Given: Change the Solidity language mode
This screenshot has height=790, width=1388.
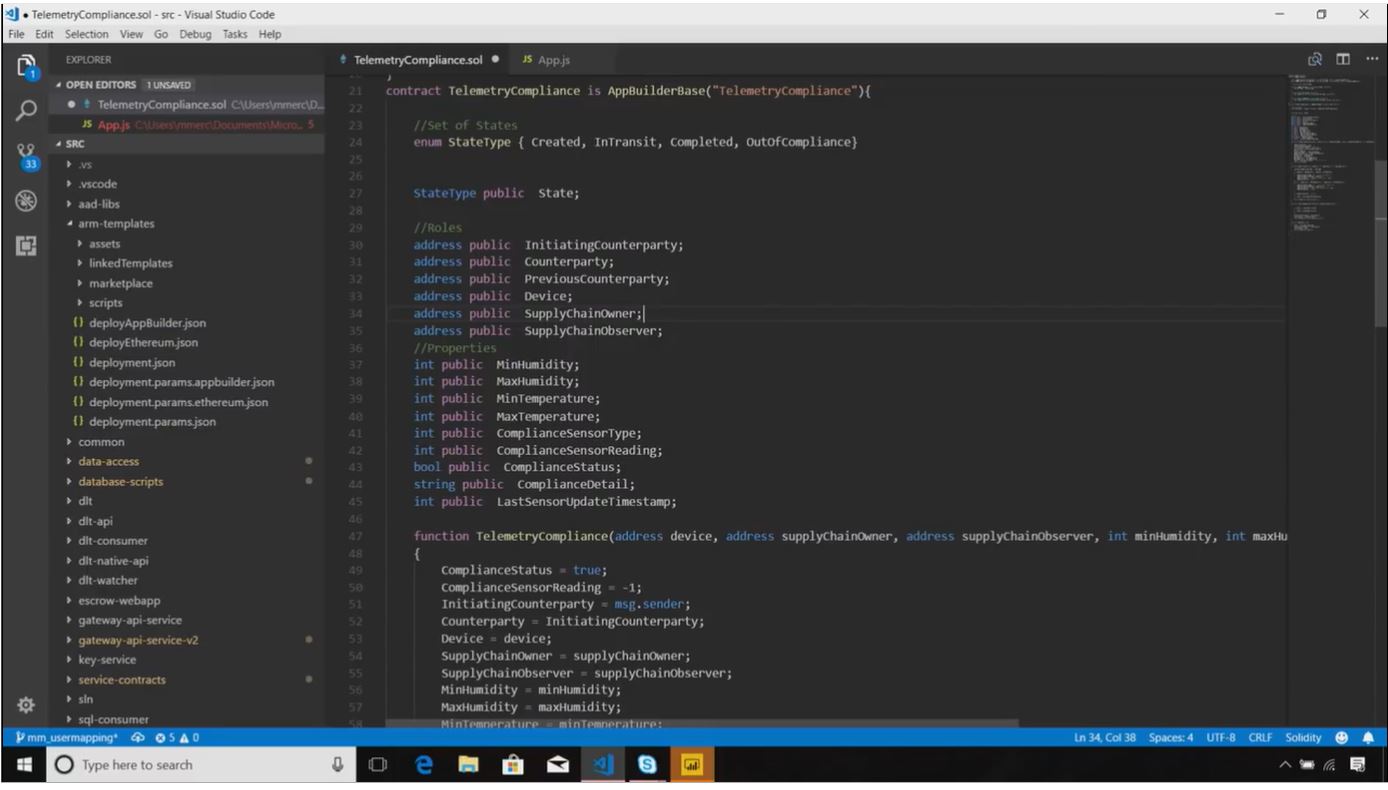Looking at the screenshot, I should pyautogui.click(x=1305, y=737).
